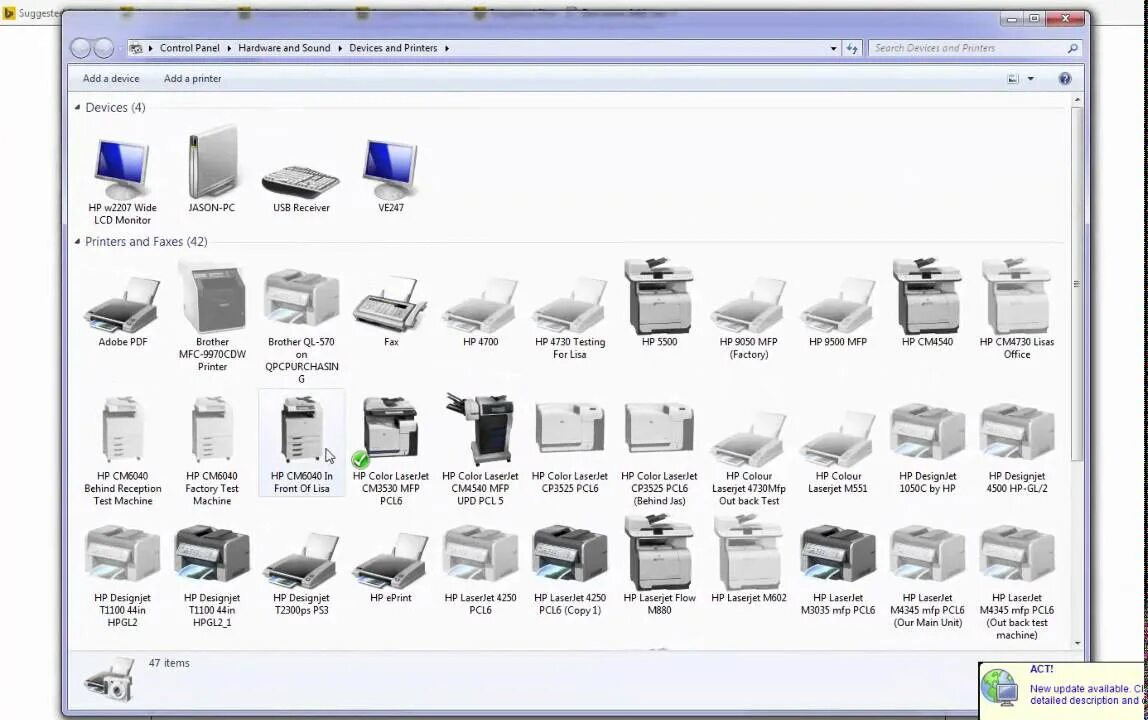This screenshot has width=1148, height=720.
Task: Select the HP 5500 printer
Action: point(659,302)
